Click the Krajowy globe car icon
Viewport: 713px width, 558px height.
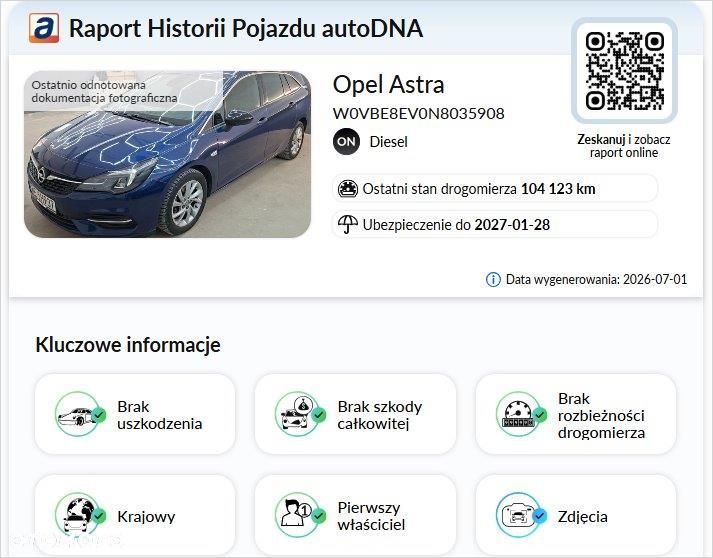click(78, 516)
